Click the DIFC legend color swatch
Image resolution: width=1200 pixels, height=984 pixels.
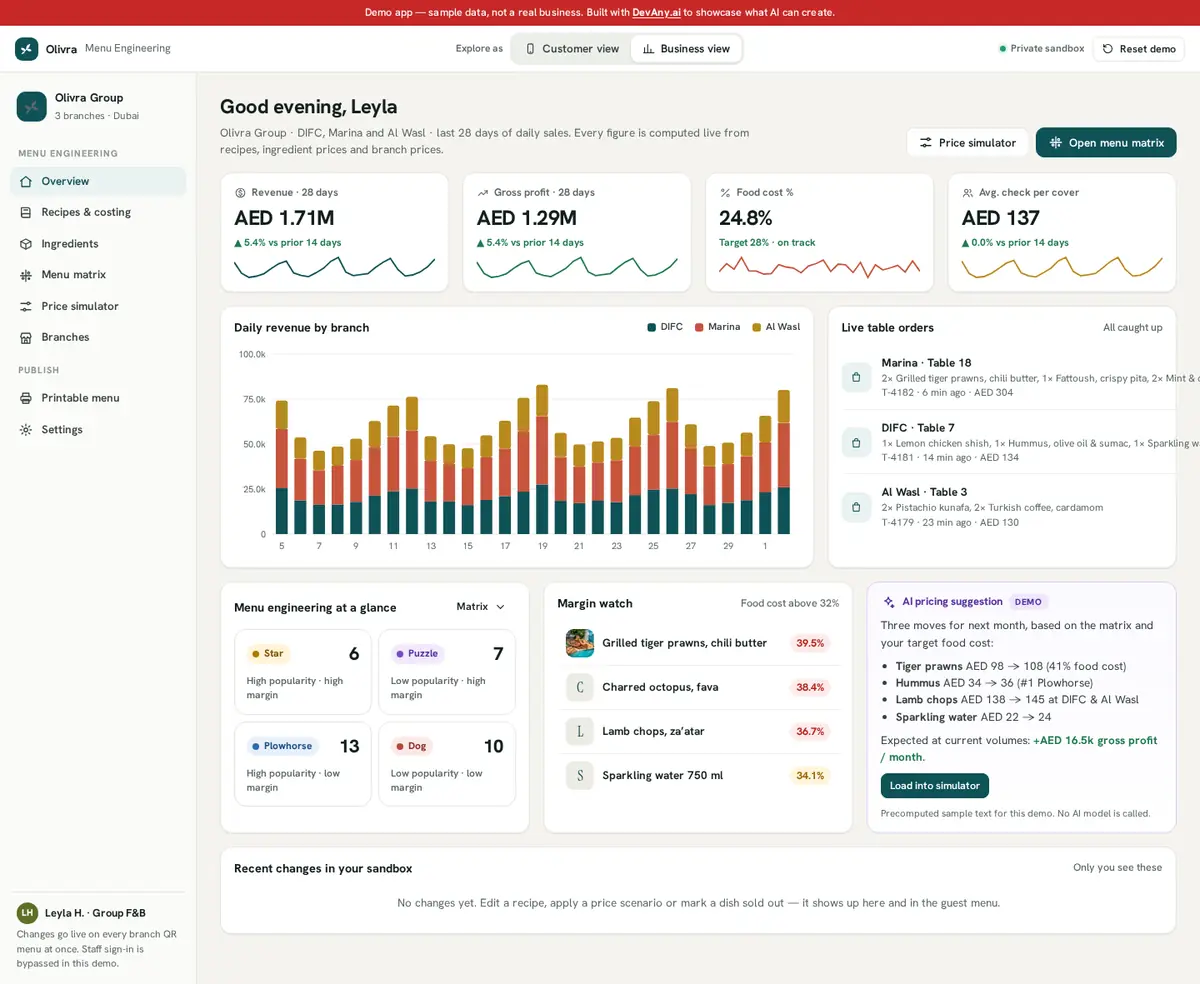click(x=652, y=327)
